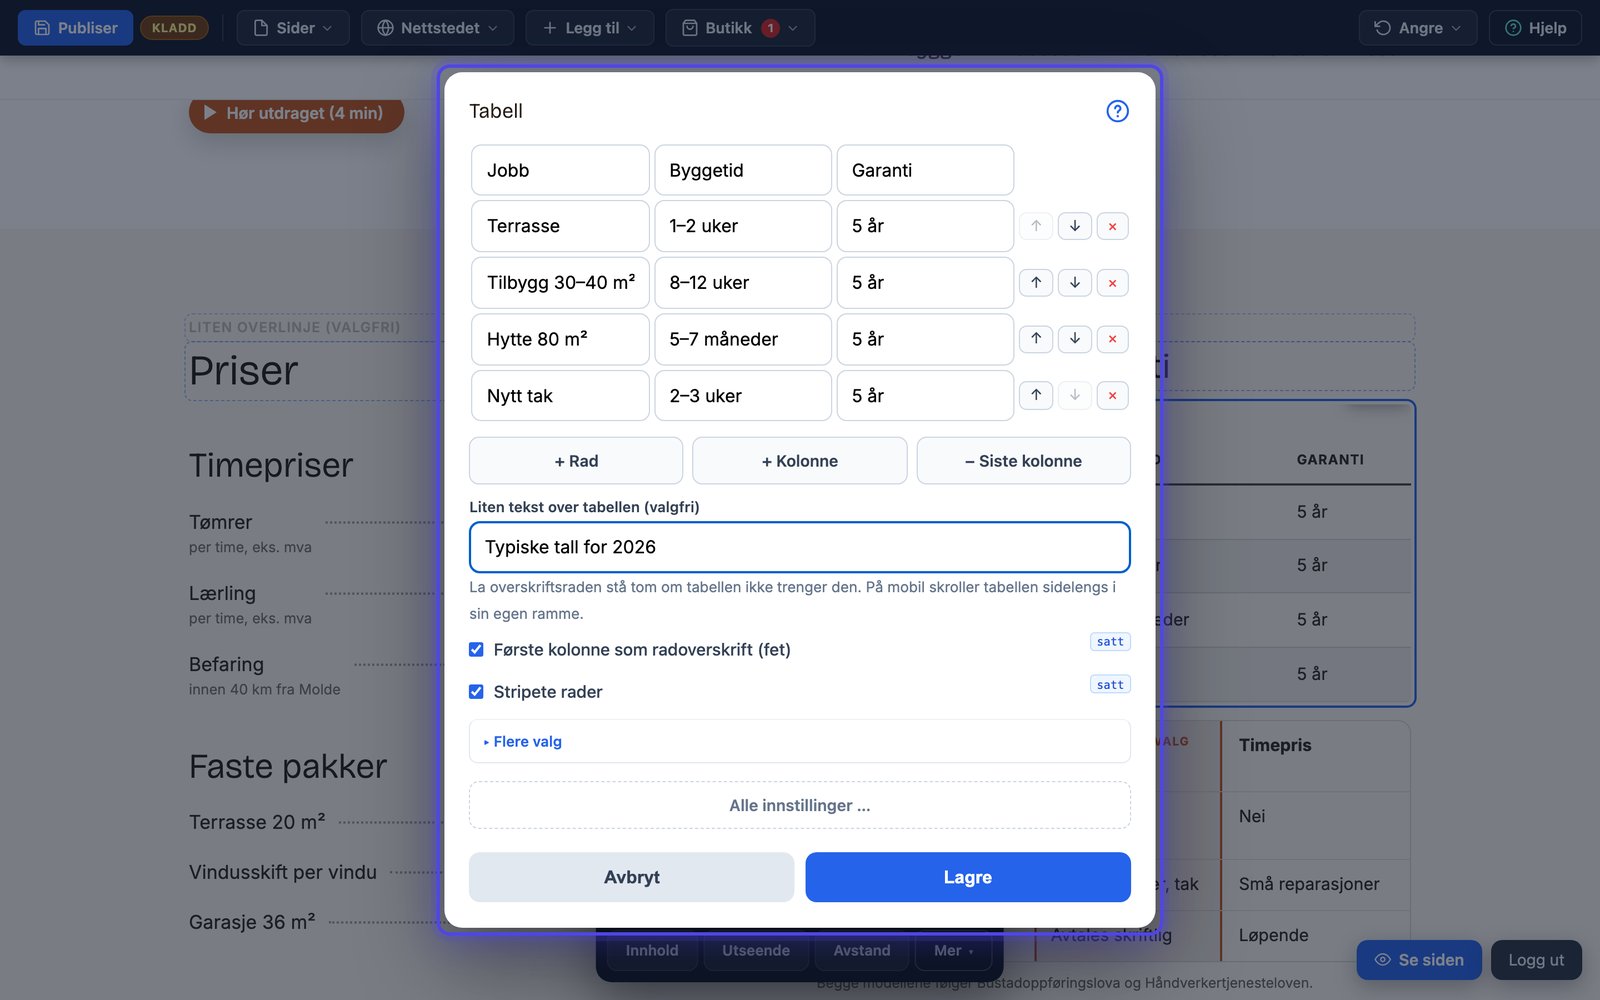This screenshot has height=1000, width=1600.
Task: Move Tilbygg 30–40 m² row down
Action: (x=1074, y=283)
